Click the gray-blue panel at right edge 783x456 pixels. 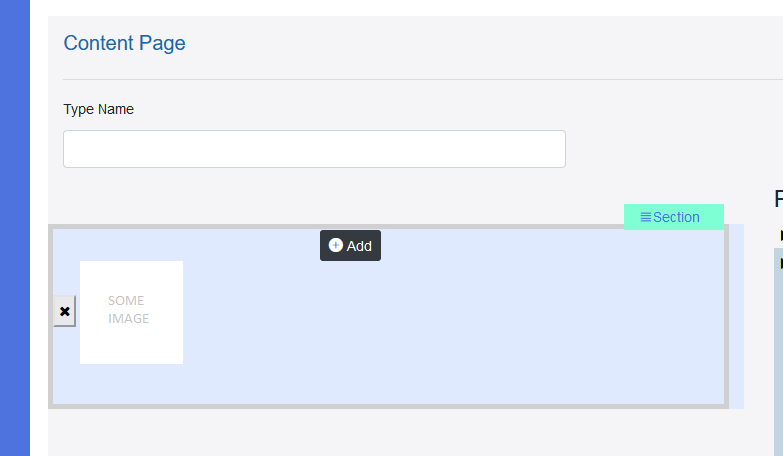[x=779, y=352]
